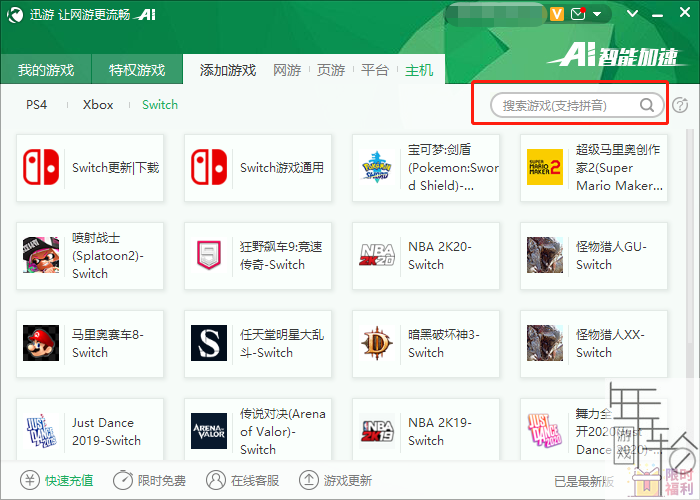Choose the NBA 2K19 logo icon

point(377,431)
